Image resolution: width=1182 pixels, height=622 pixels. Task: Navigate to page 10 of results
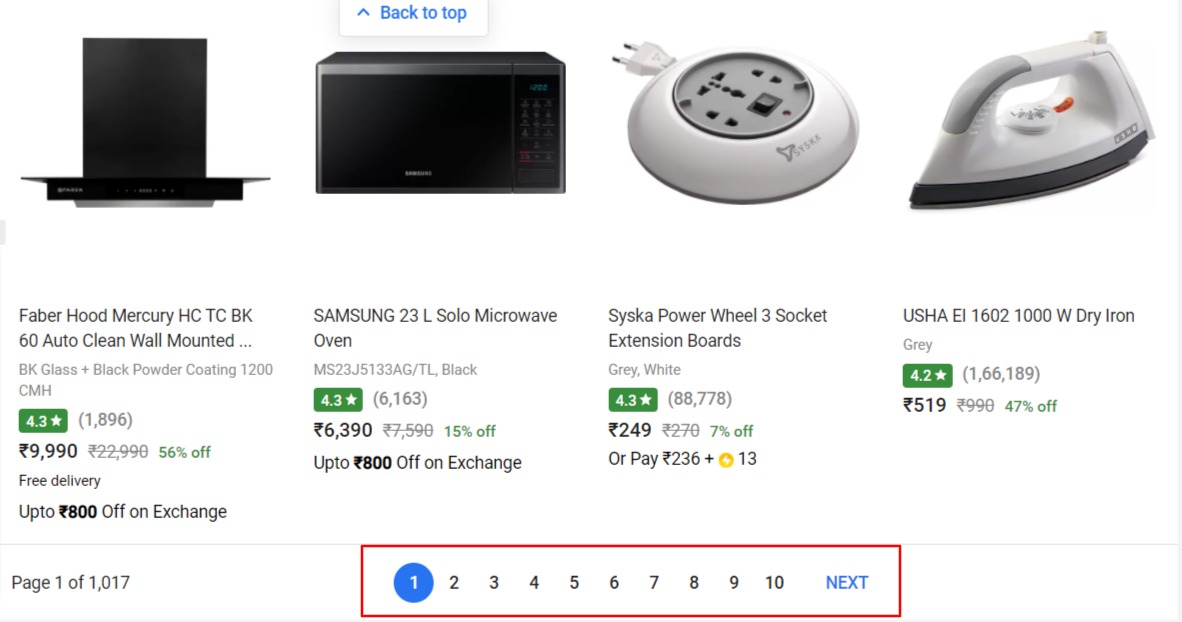(x=774, y=583)
